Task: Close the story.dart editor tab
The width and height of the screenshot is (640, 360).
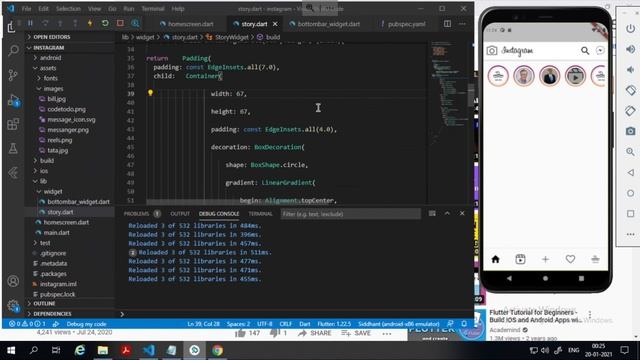Action: point(275,24)
